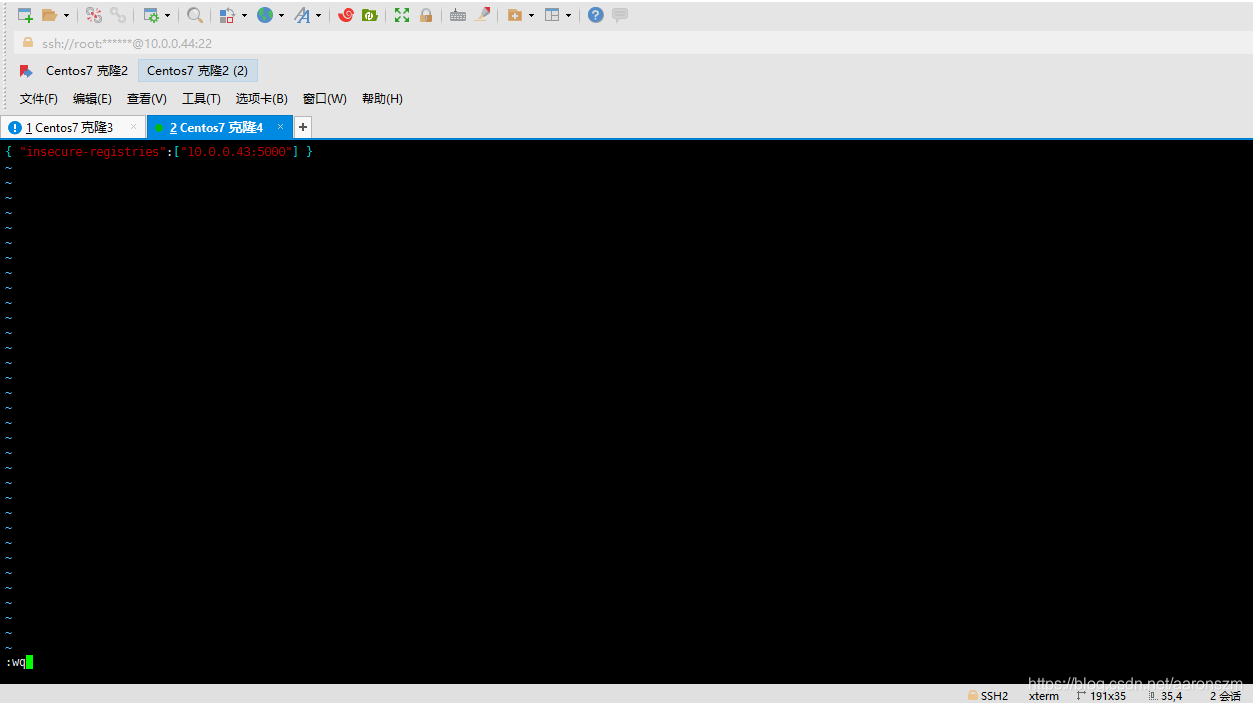
Task: Launch Xftp via red swirl icon
Action: [346, 15]
